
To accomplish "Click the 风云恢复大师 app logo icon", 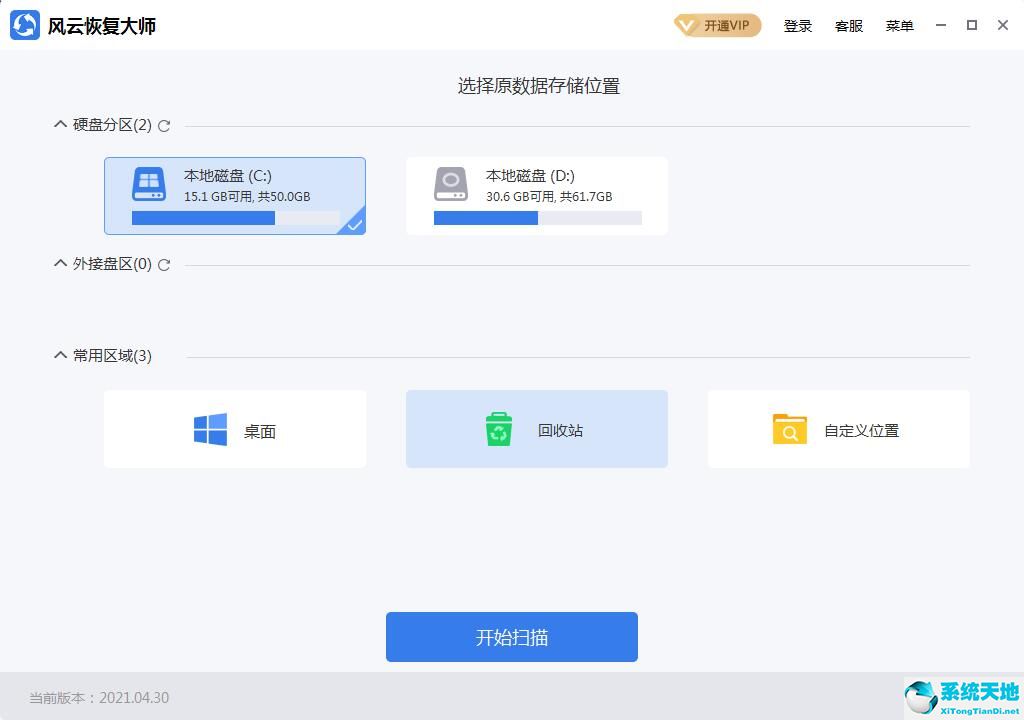I will click(x=25, y=25).
